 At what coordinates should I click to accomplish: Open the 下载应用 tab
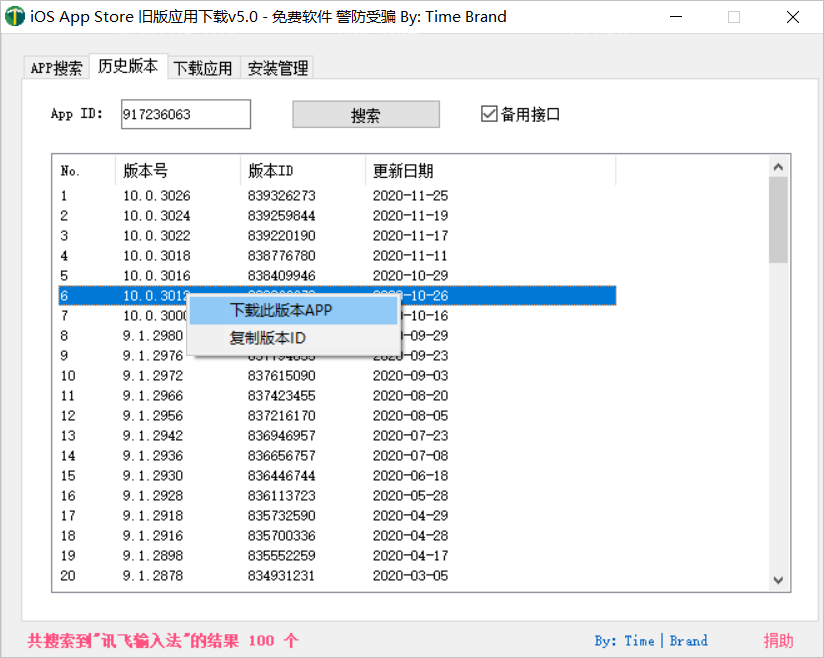[203, 68]
